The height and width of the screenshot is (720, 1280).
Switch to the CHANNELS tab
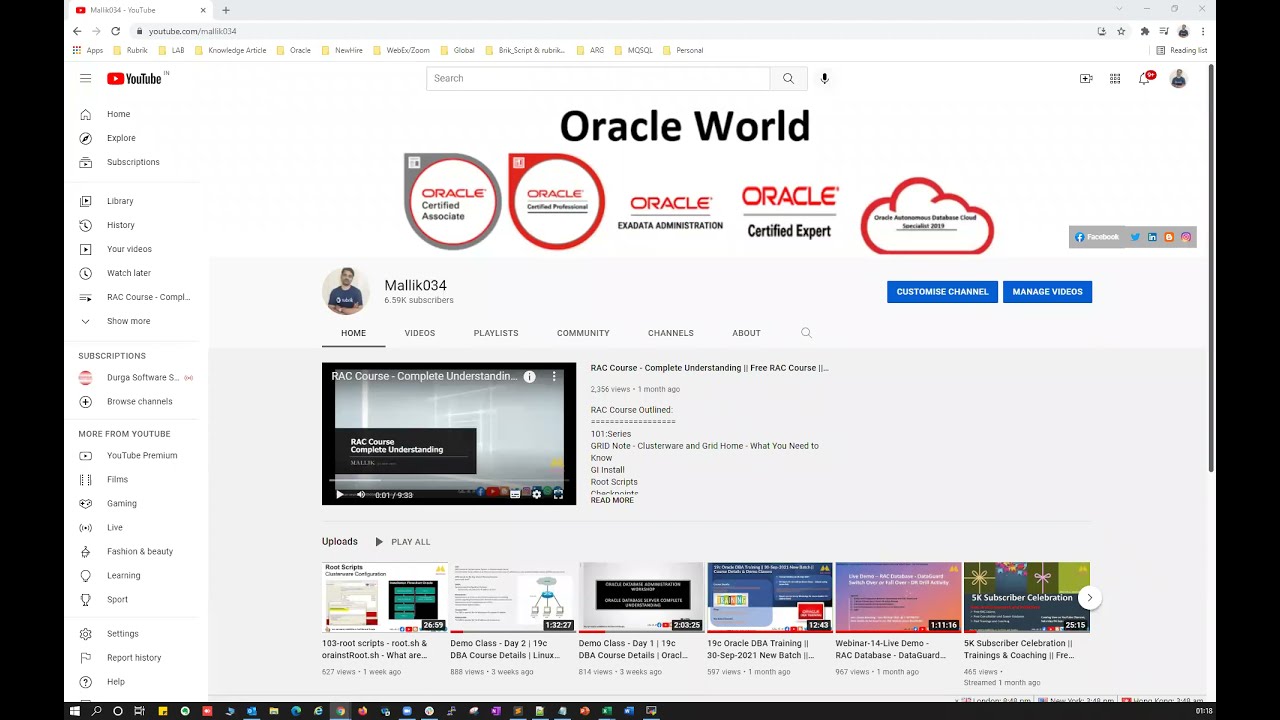[671, 333]
